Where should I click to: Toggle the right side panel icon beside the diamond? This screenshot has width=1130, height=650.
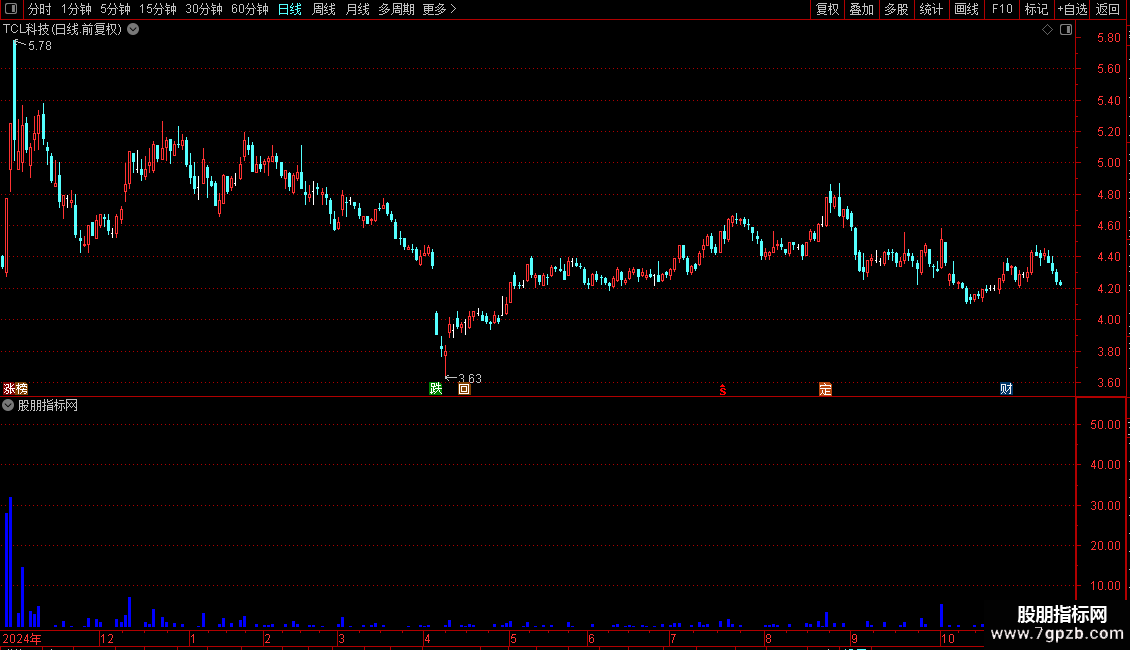coord(1066,30)
